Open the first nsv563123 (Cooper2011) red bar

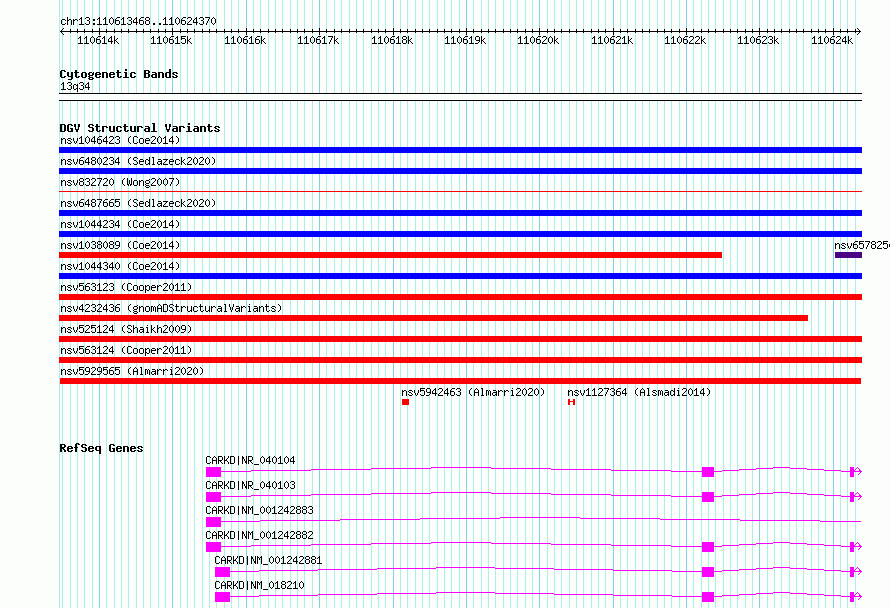(460, 297)
